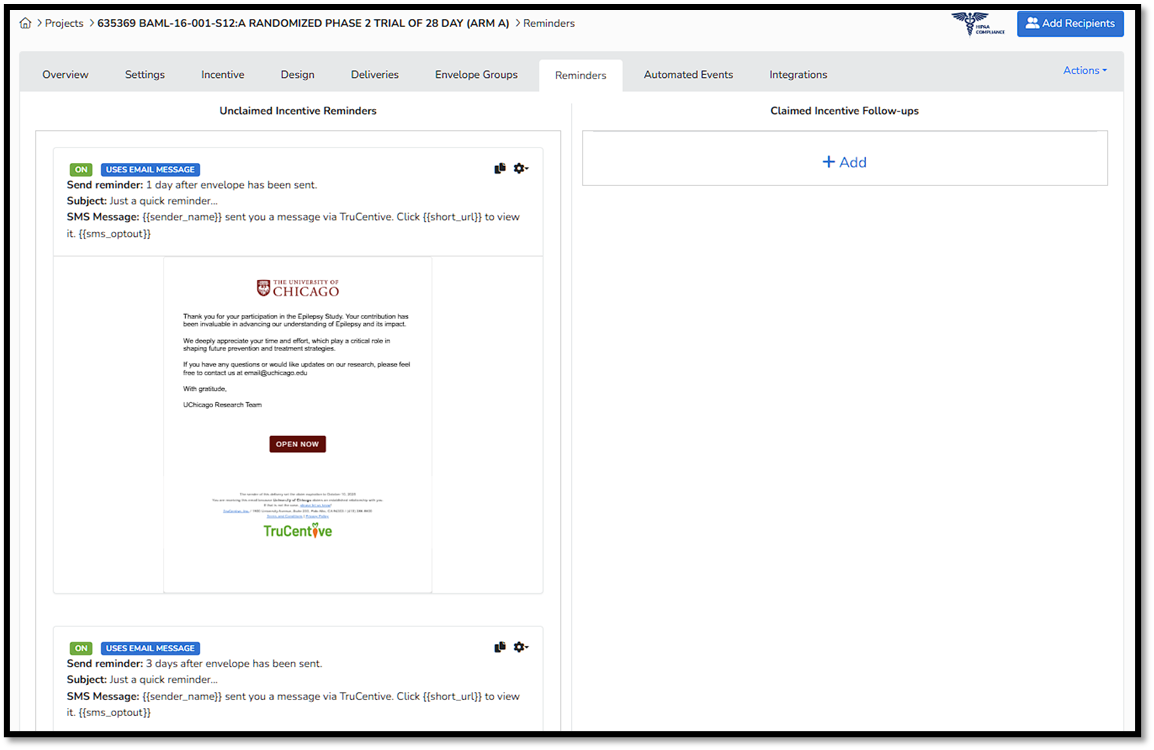Expand the second reminder's gear settings dropdown
This screenshot has height=750, width=1154.
[520, 648]
